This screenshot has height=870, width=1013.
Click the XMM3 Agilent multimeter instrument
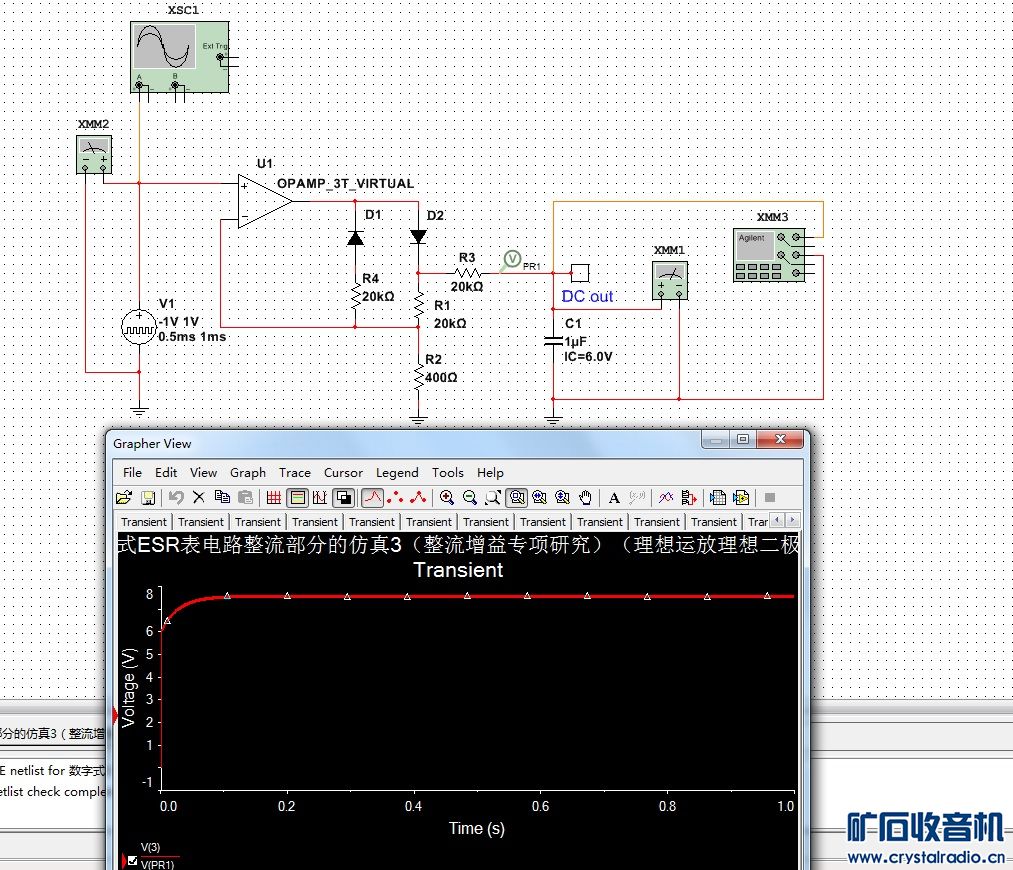tap(769, 253)
